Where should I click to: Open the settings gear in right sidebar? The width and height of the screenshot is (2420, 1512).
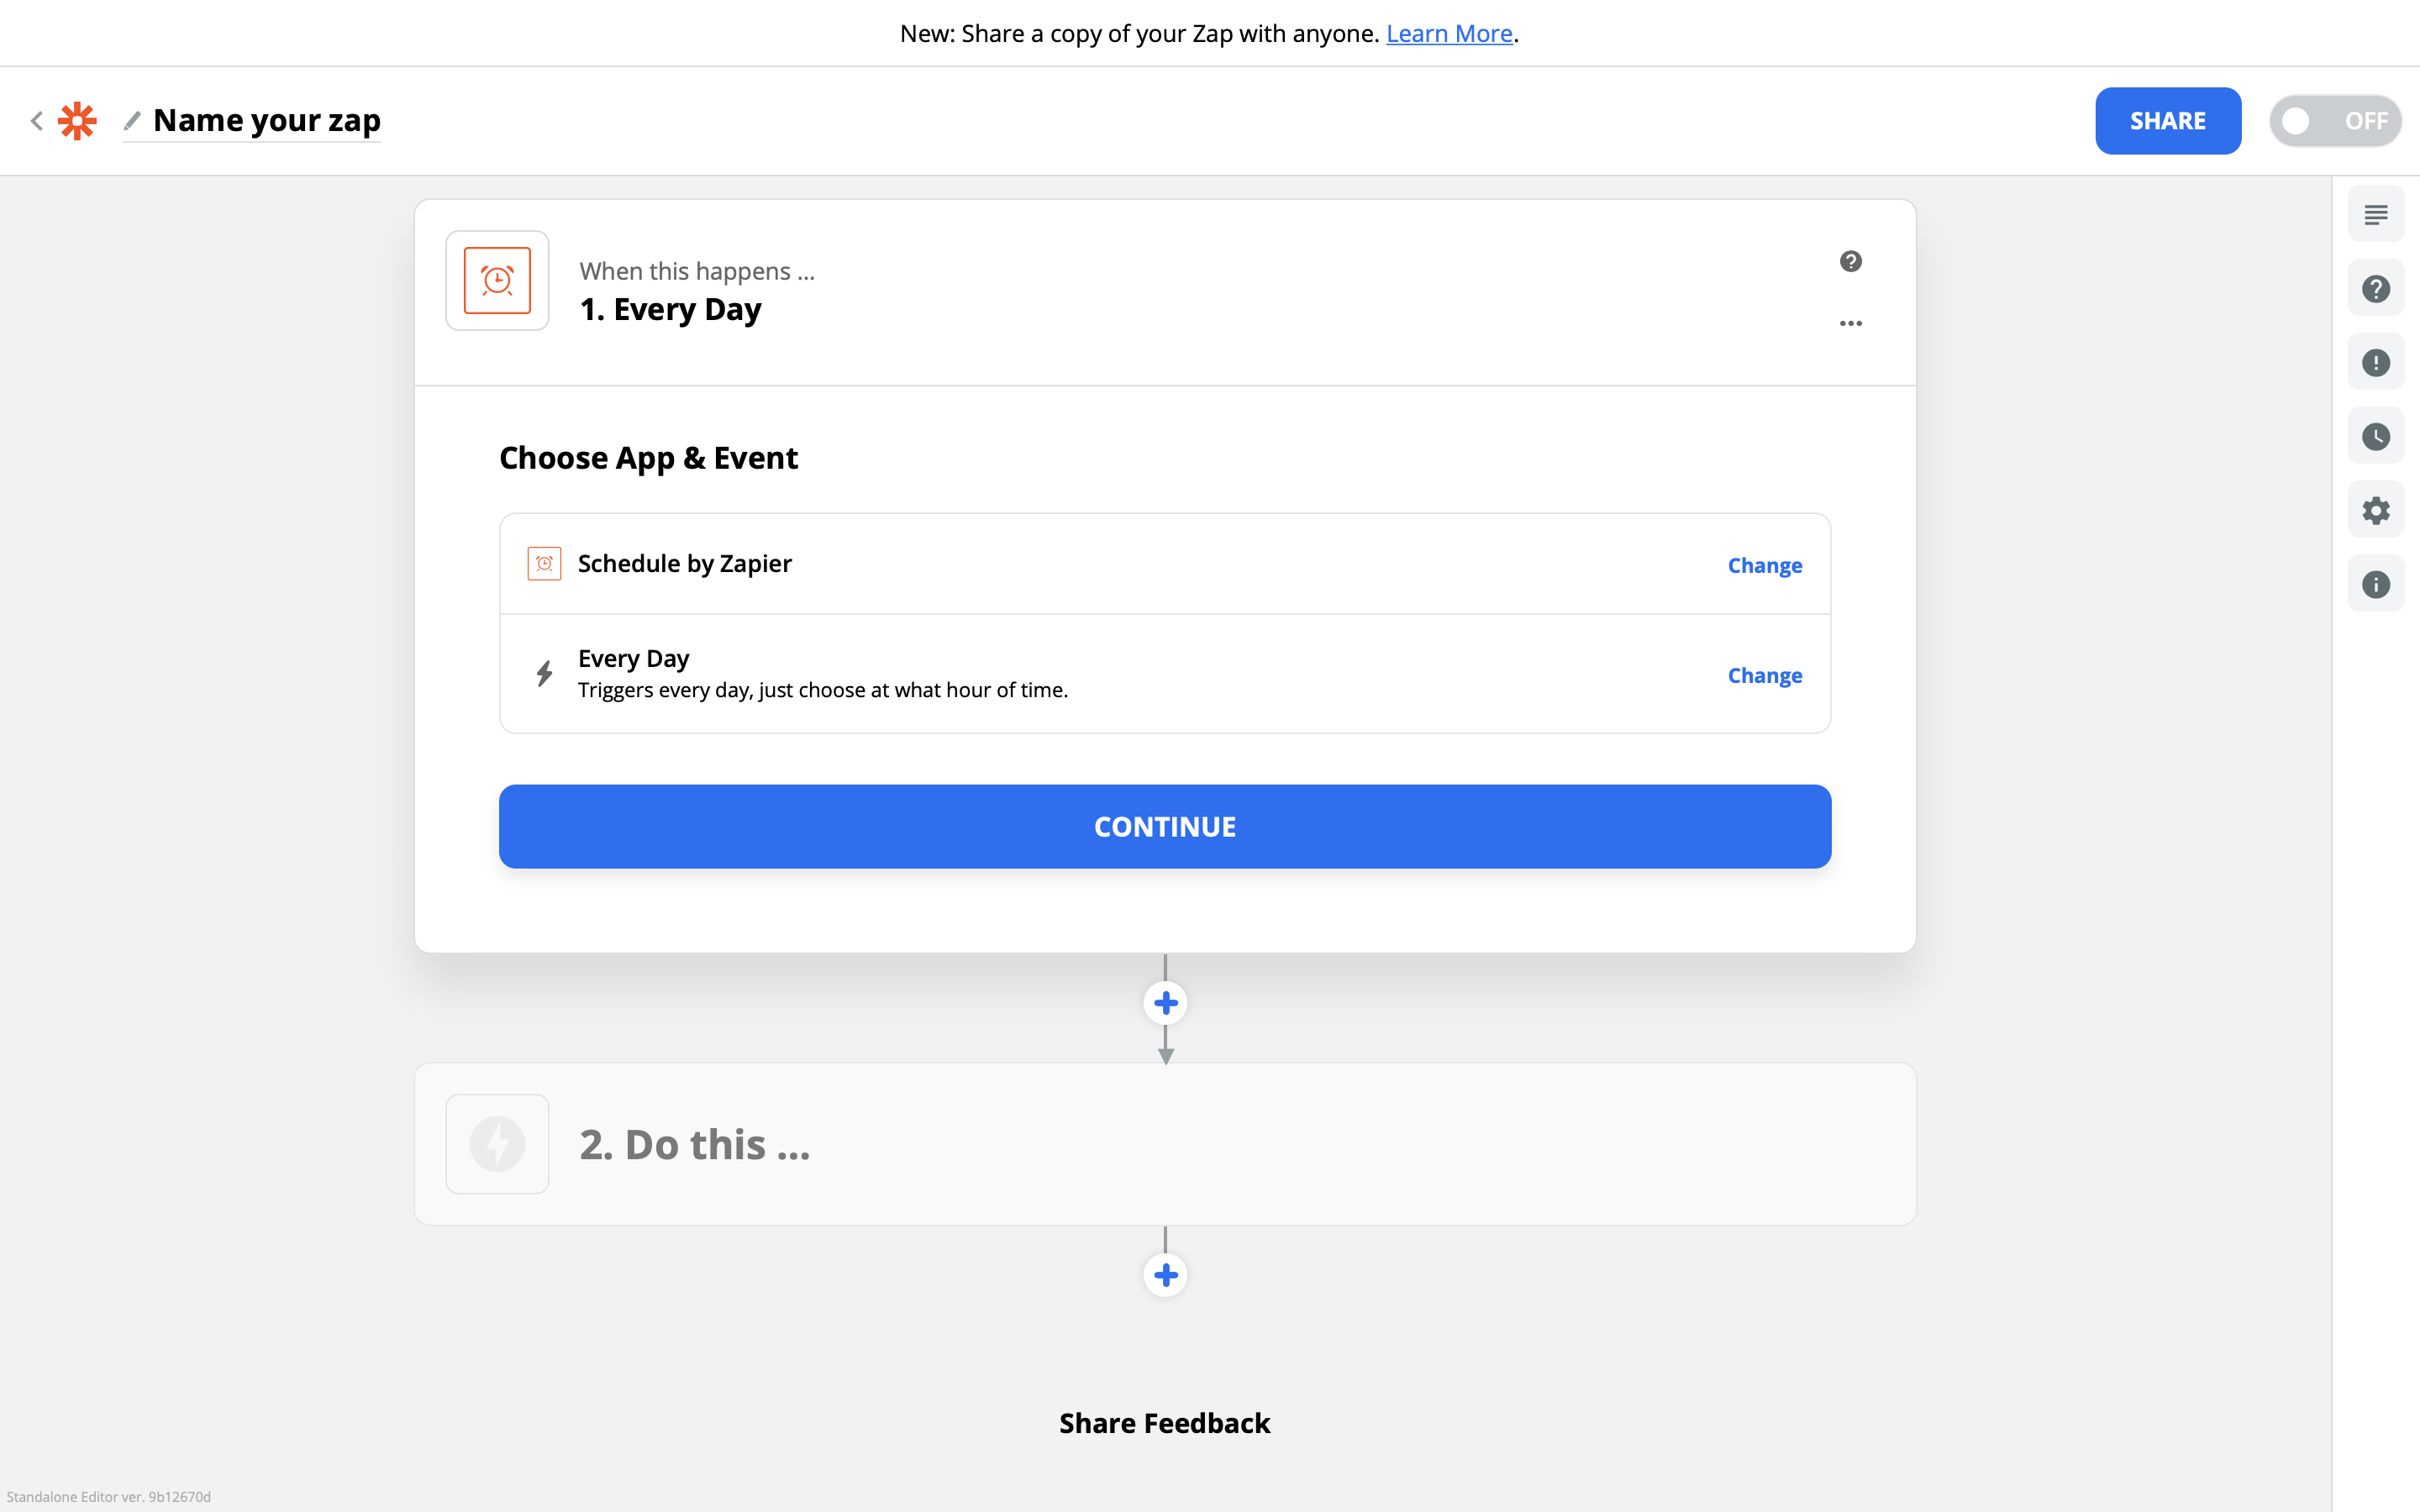pos(2375,511)
